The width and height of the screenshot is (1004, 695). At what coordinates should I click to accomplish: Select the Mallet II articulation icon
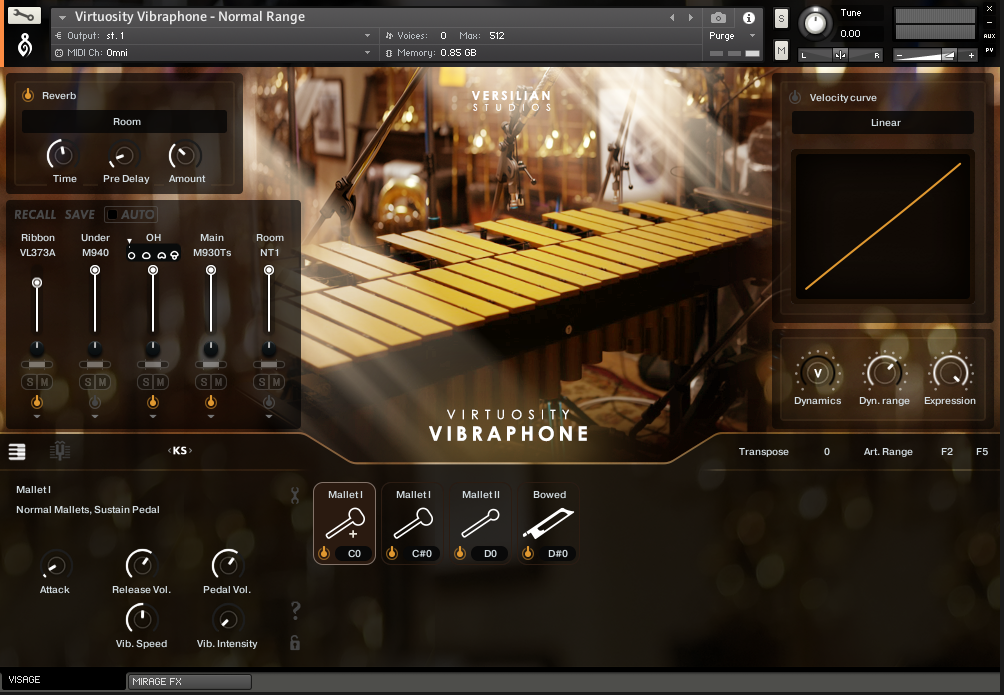480,523
